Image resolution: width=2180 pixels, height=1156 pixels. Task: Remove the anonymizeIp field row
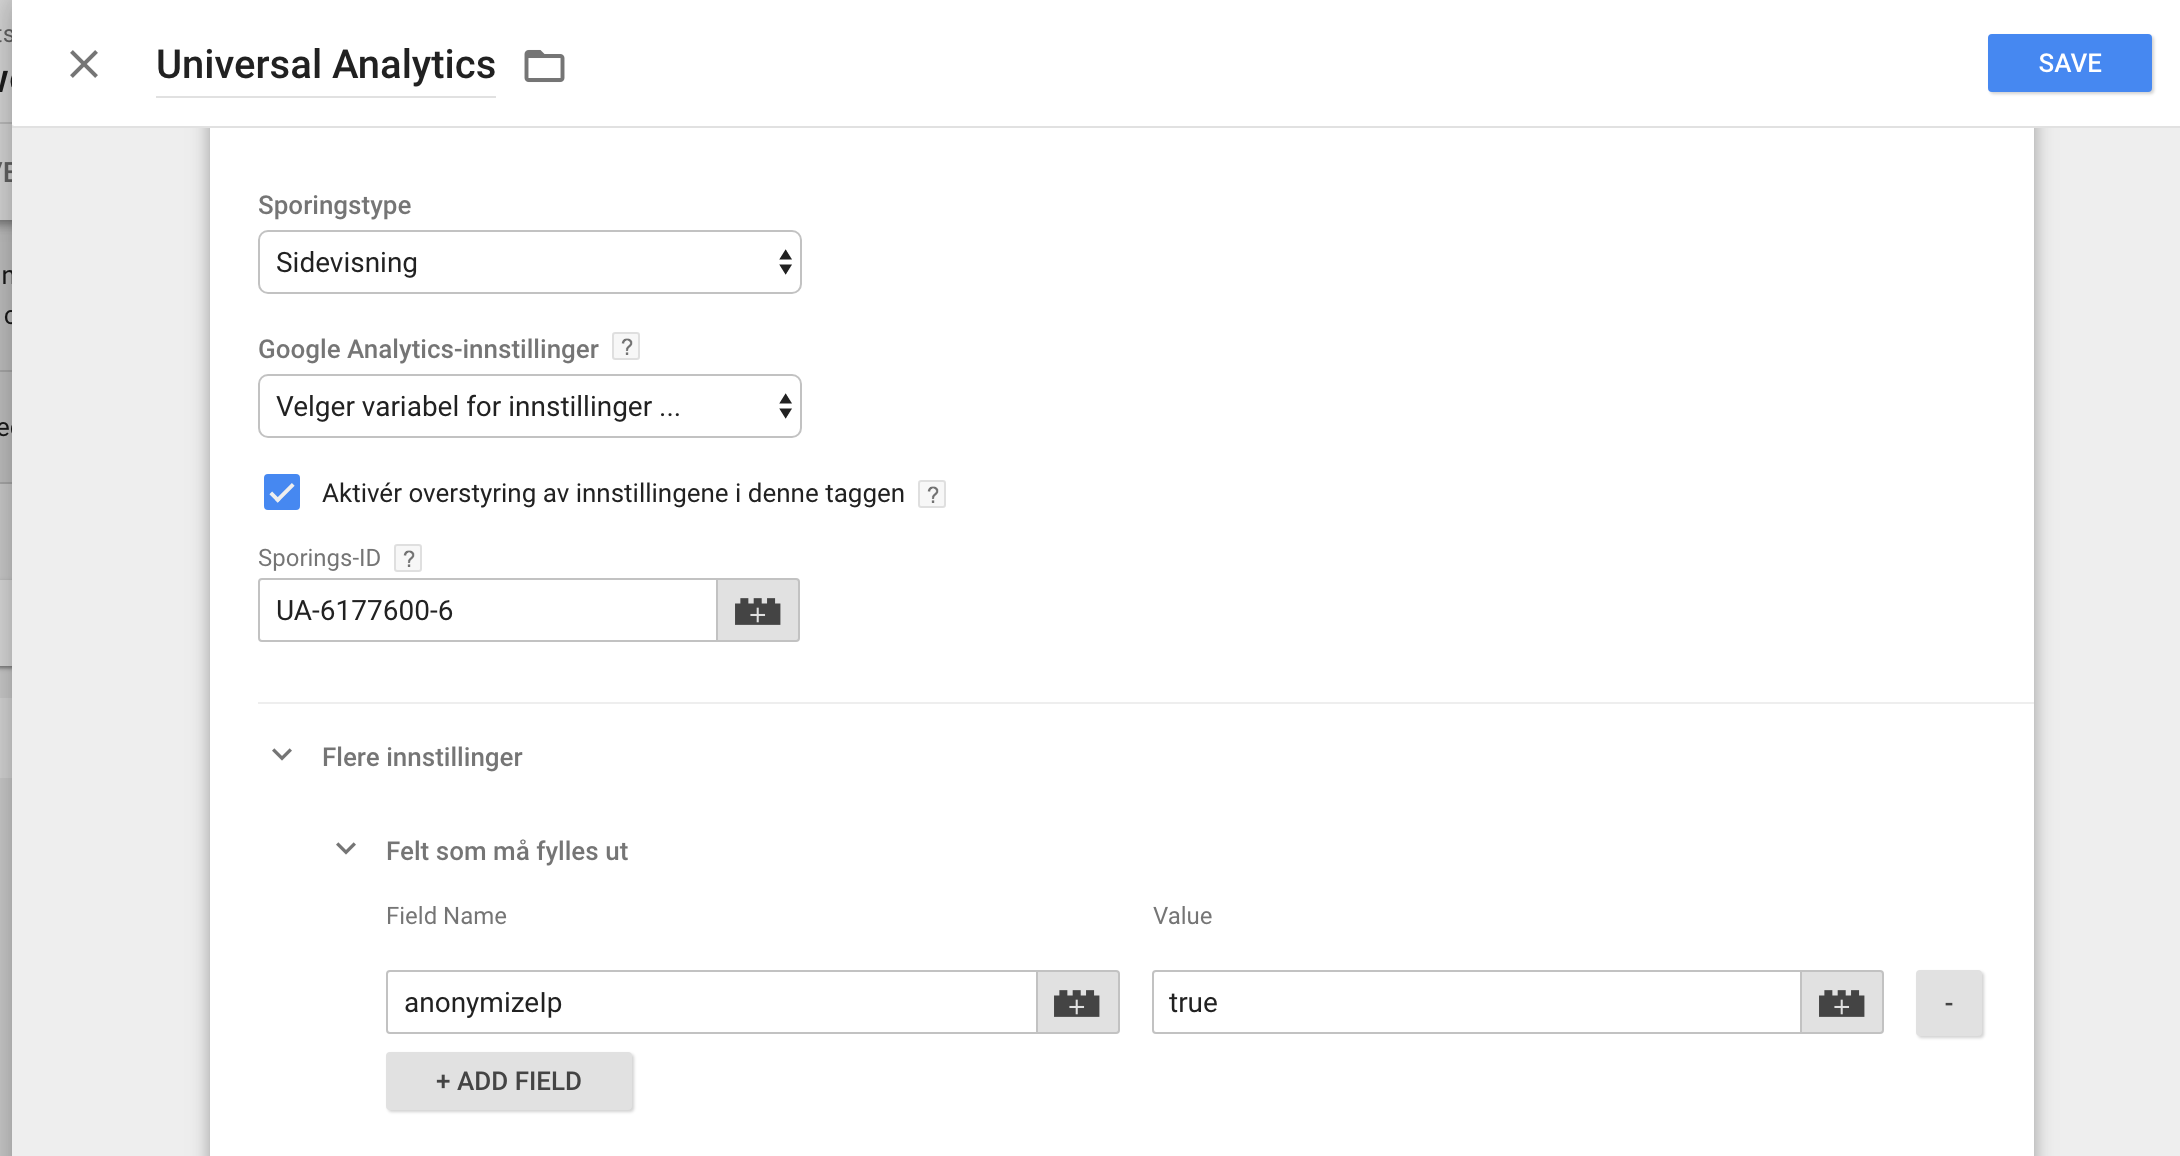click(1949, 1003)
